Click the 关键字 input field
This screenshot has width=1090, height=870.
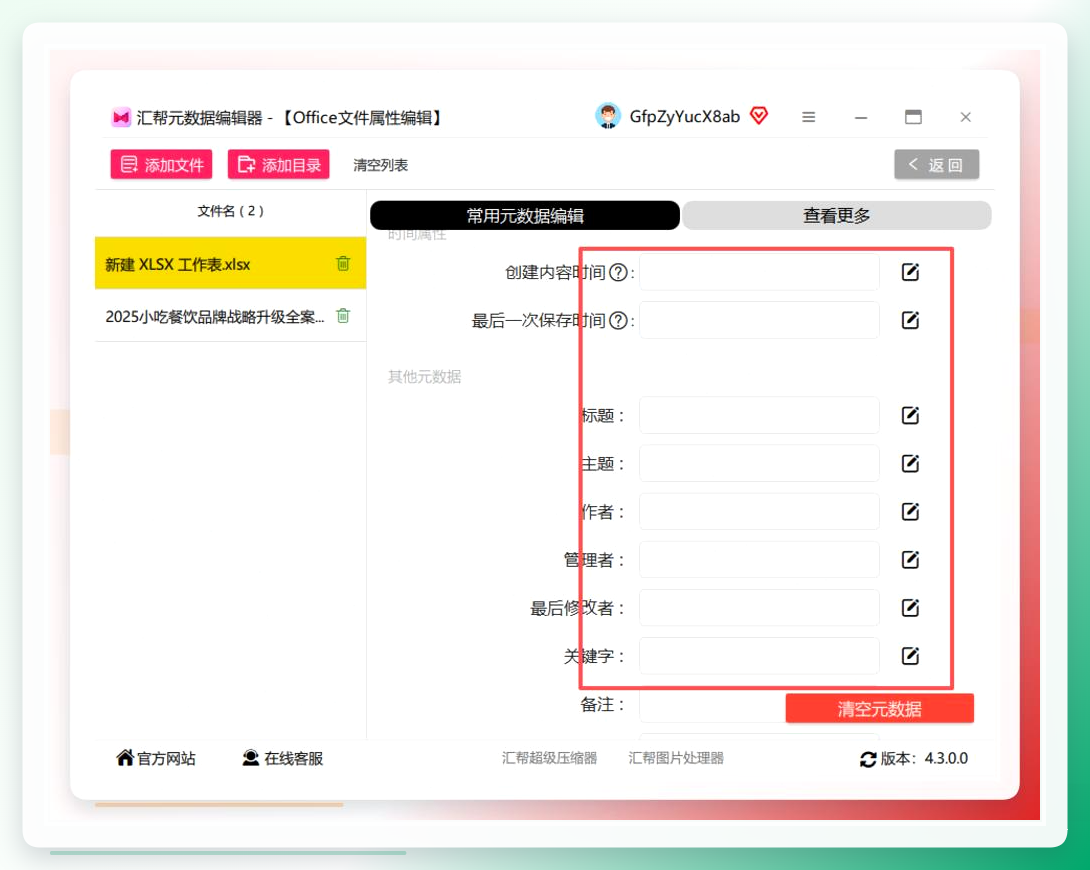click(759, 656)
